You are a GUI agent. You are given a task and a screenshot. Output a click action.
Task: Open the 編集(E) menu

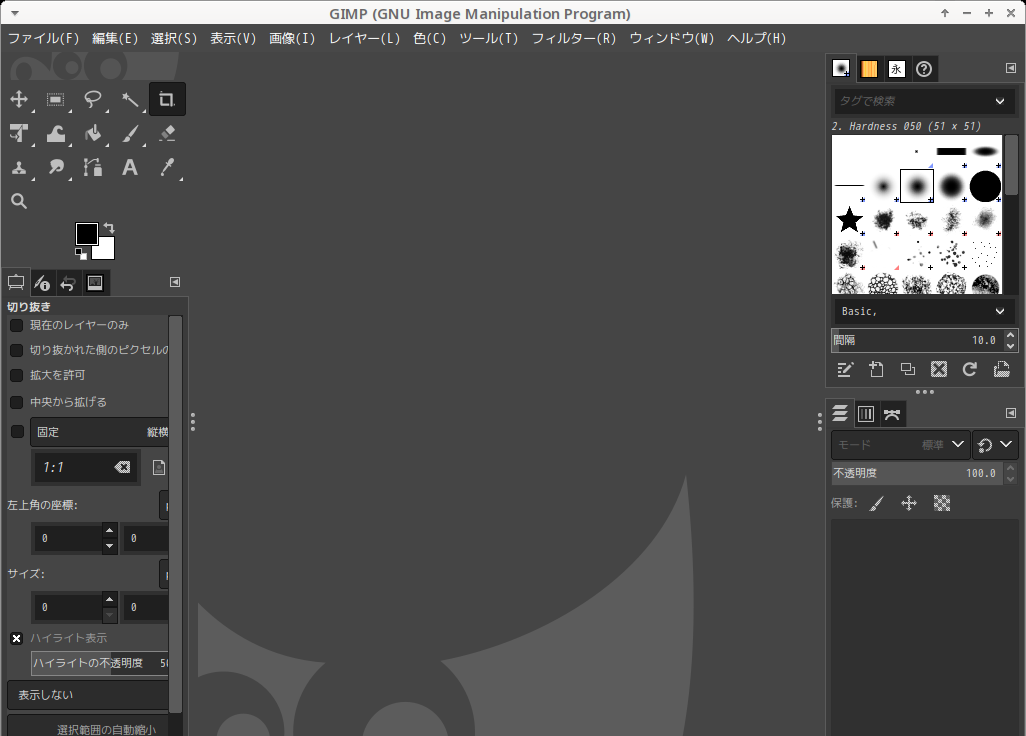115,39
